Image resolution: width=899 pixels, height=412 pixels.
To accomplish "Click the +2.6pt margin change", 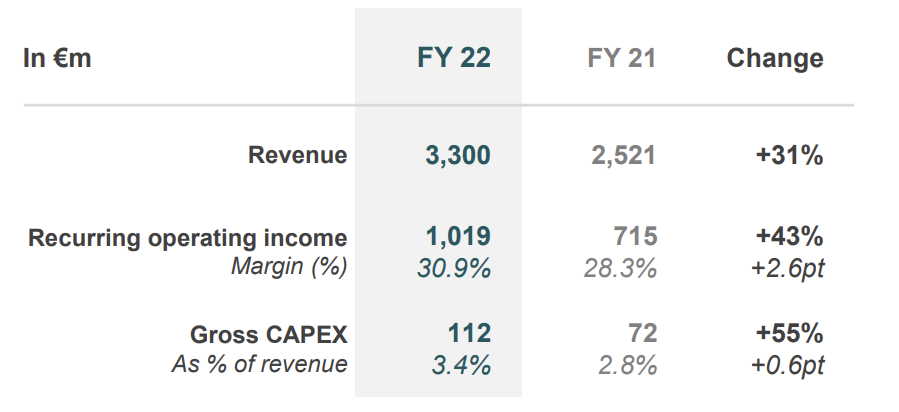I will (787, 267).
